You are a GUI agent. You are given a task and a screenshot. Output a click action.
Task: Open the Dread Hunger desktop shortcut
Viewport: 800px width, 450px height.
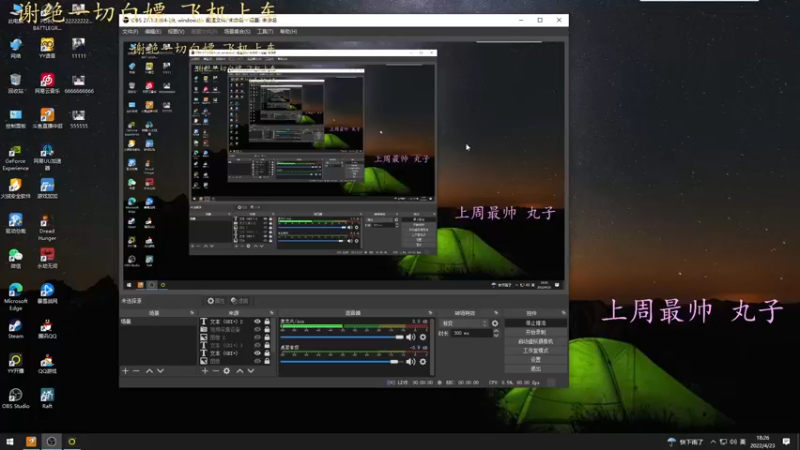pyautogui.click(x=47, y=228)
